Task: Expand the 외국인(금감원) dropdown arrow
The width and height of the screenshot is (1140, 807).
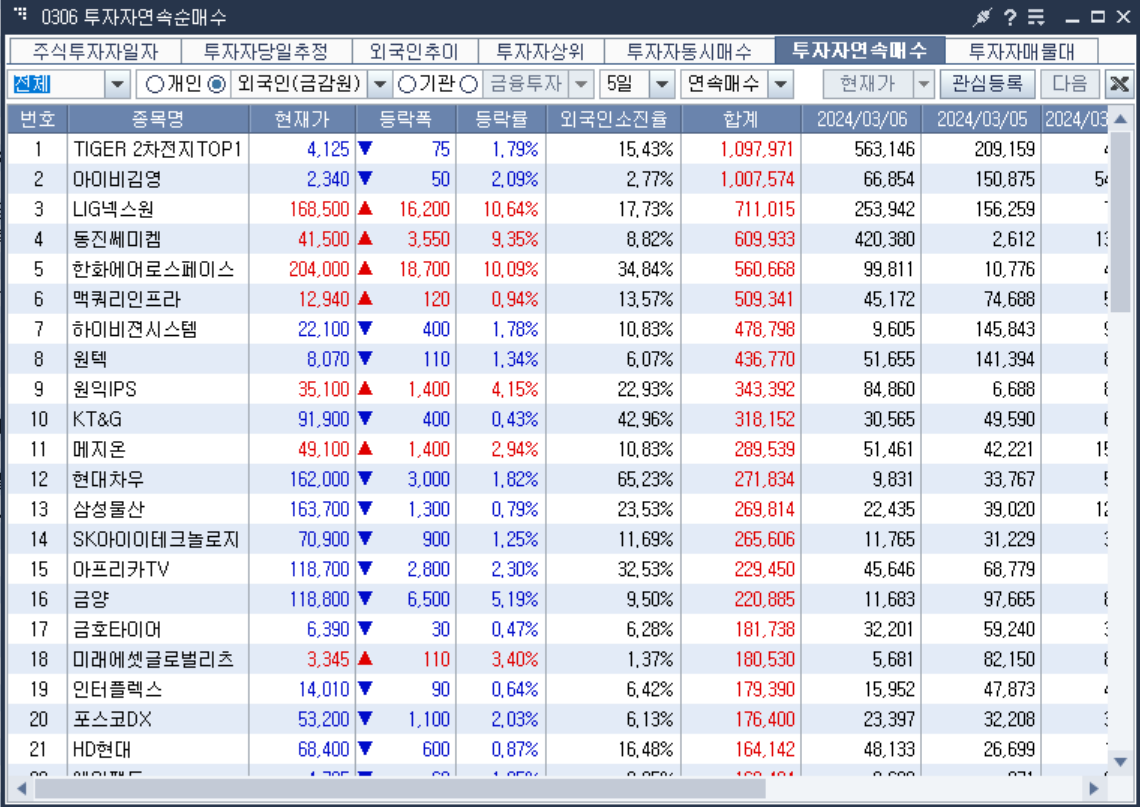Action: (380, 84)
